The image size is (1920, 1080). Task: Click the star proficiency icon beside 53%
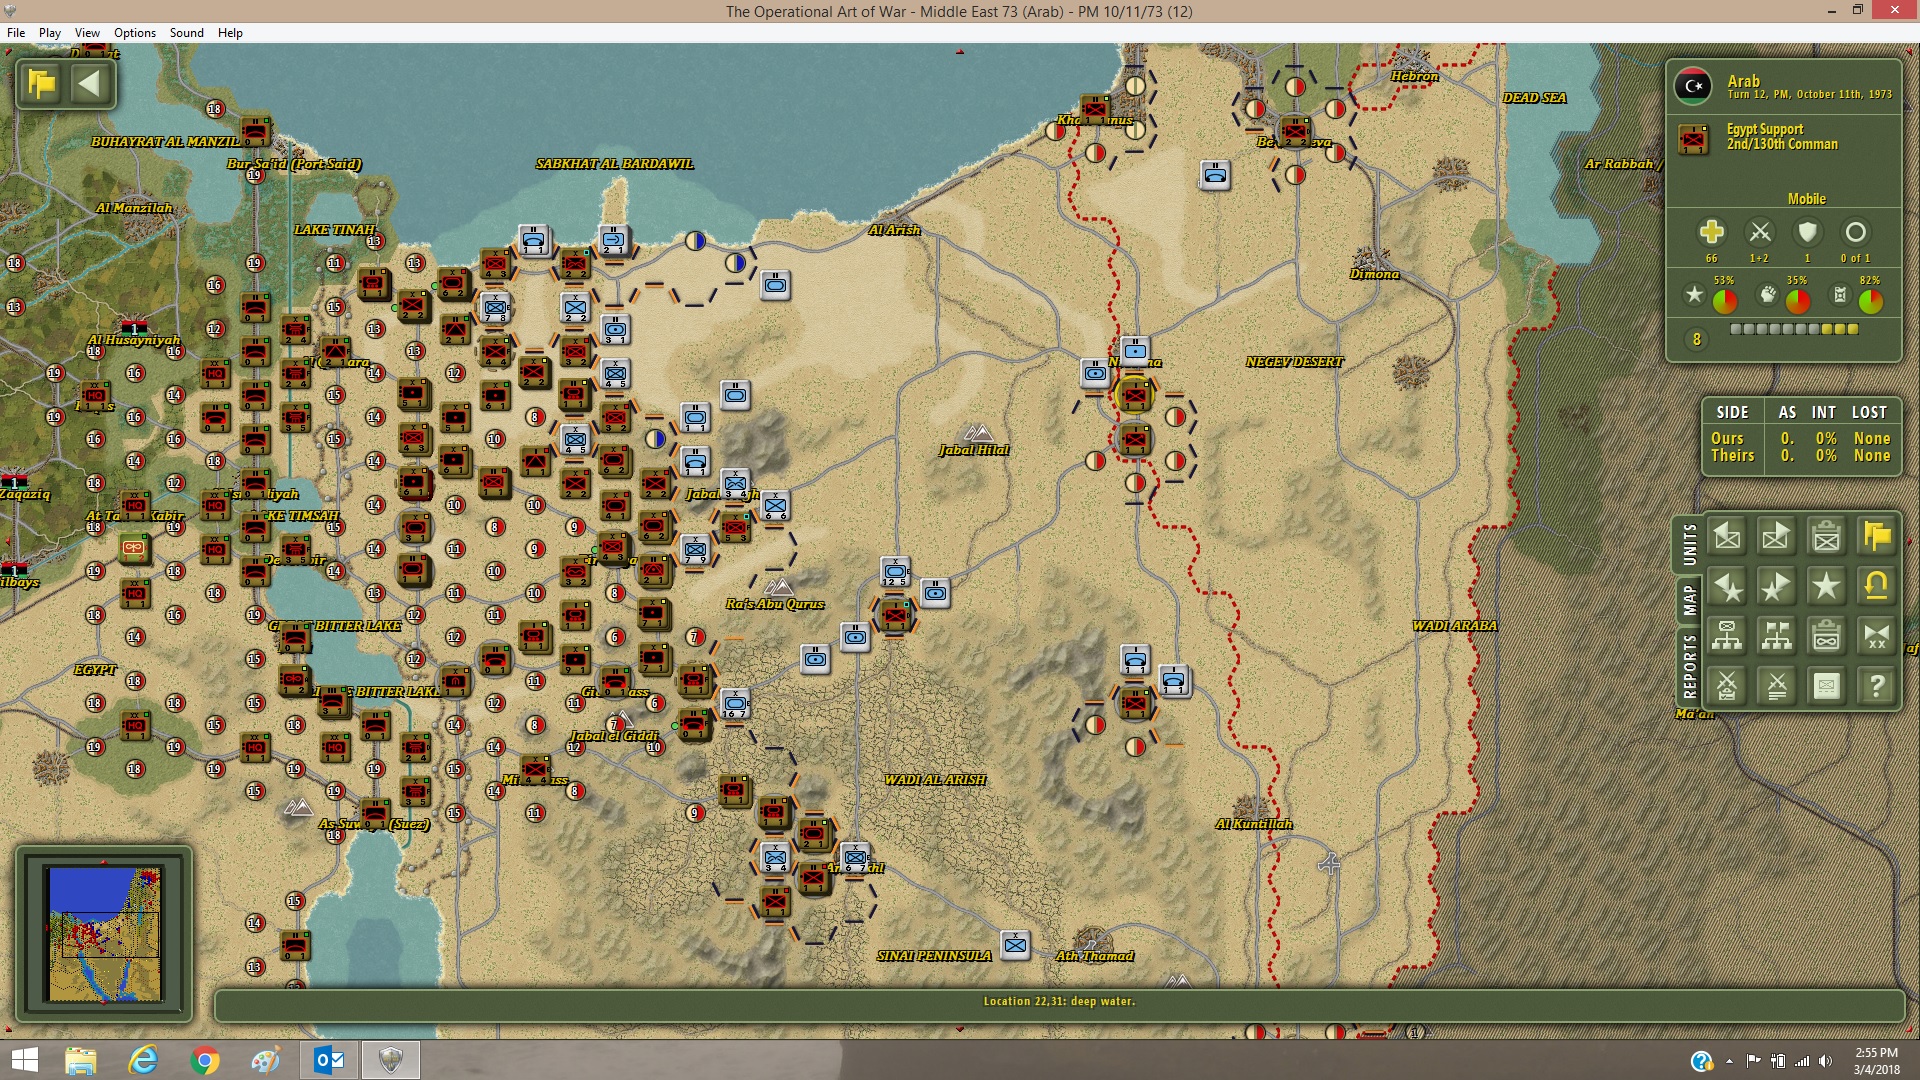tap(1694, 295)
